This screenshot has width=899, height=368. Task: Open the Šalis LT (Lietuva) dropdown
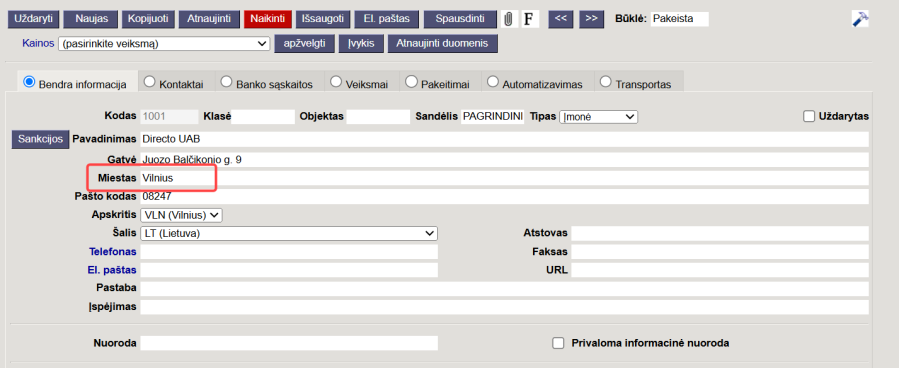(x=289, y=233)
